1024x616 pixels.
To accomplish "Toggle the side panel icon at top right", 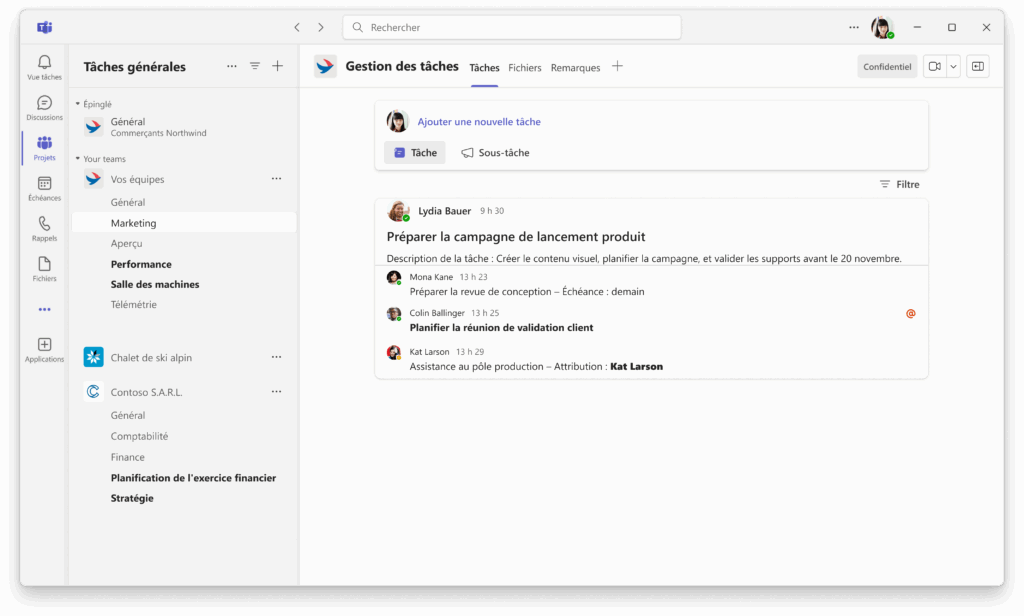I will pos(978,67).
